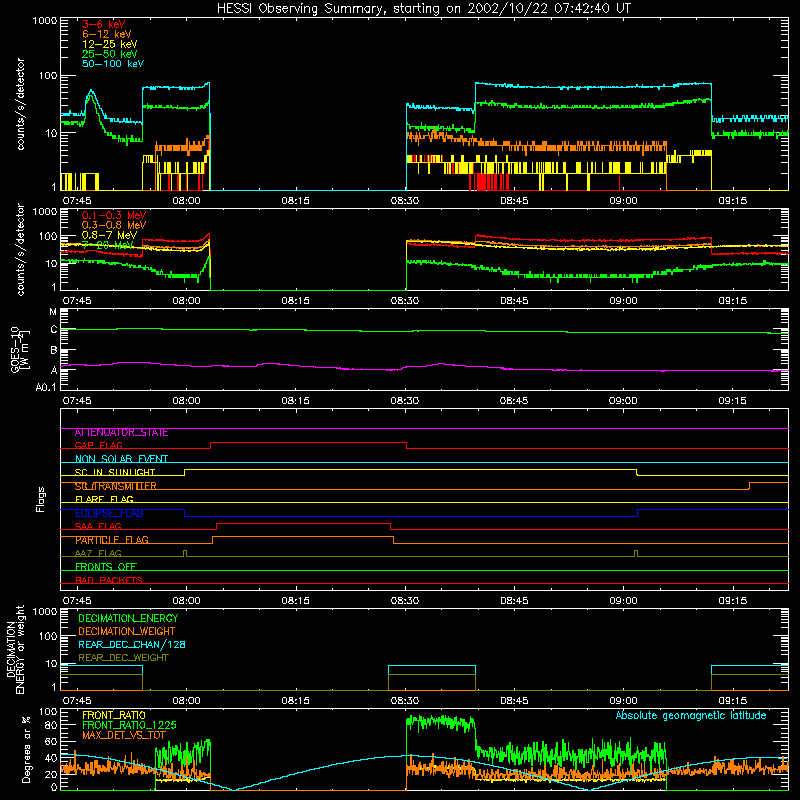Click the C class tick label on GOES axis

(x=54, y=330)
